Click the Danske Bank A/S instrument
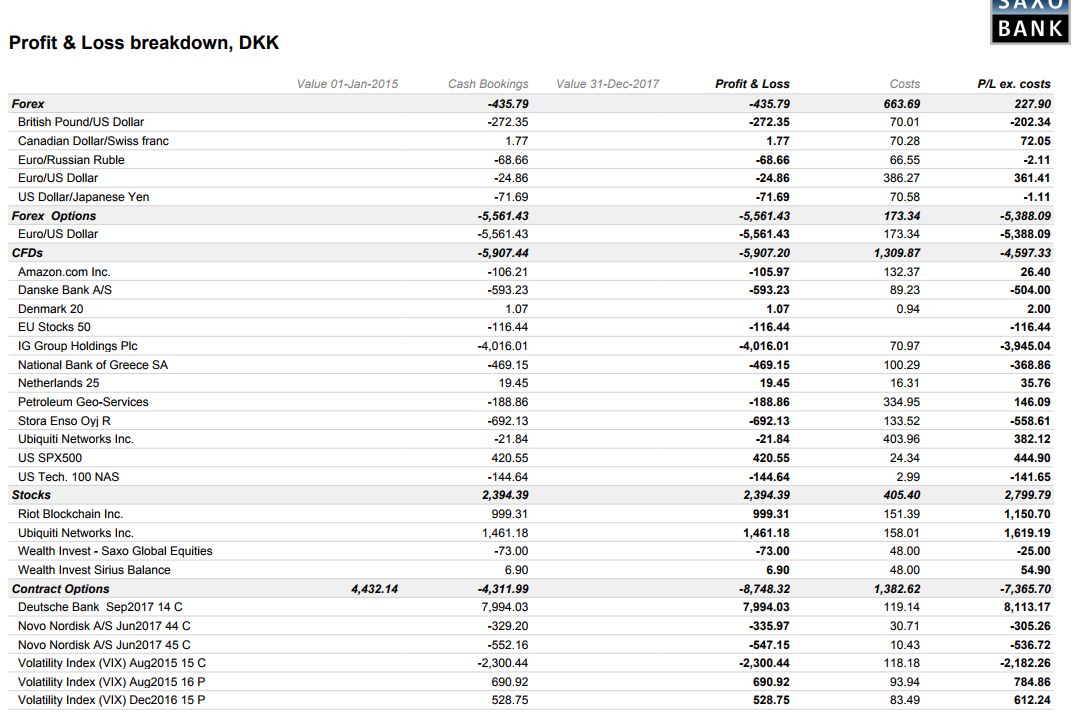This screenshot has width=1073, height=717. tap(65, 290)
